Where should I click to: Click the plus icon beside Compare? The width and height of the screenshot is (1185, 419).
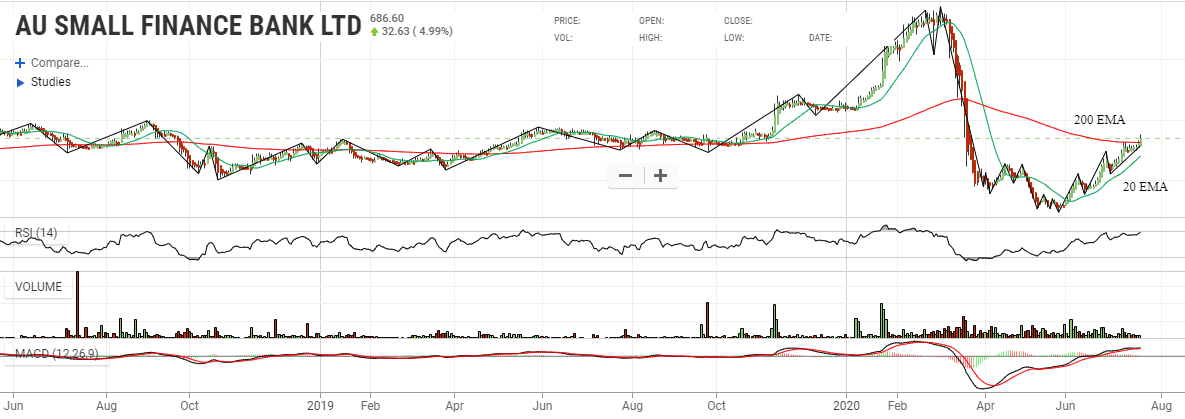pyautogui.click(x=20, y=63)
